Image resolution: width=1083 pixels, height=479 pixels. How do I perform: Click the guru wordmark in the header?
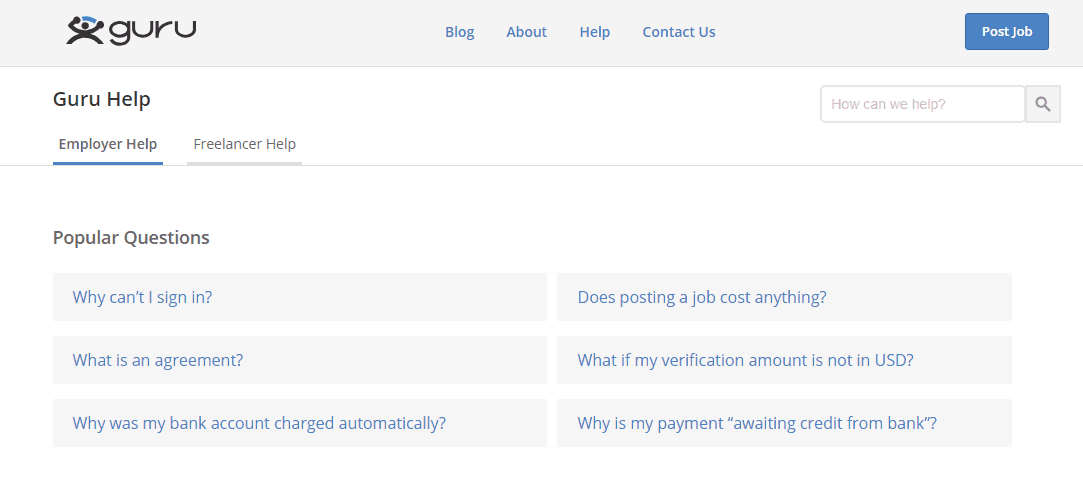pos(152,31)
